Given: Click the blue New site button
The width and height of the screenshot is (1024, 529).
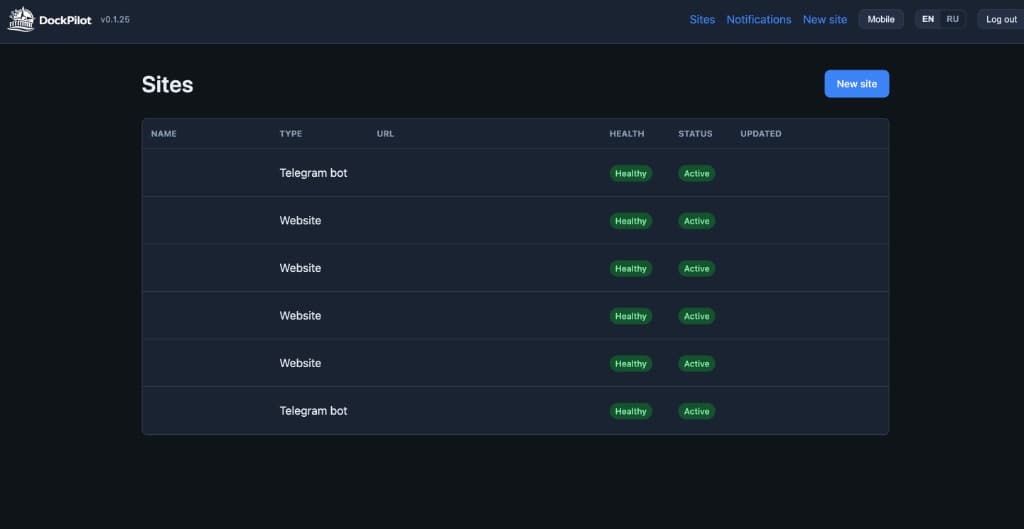Looking at the screenshot, I should click(857, 84).
